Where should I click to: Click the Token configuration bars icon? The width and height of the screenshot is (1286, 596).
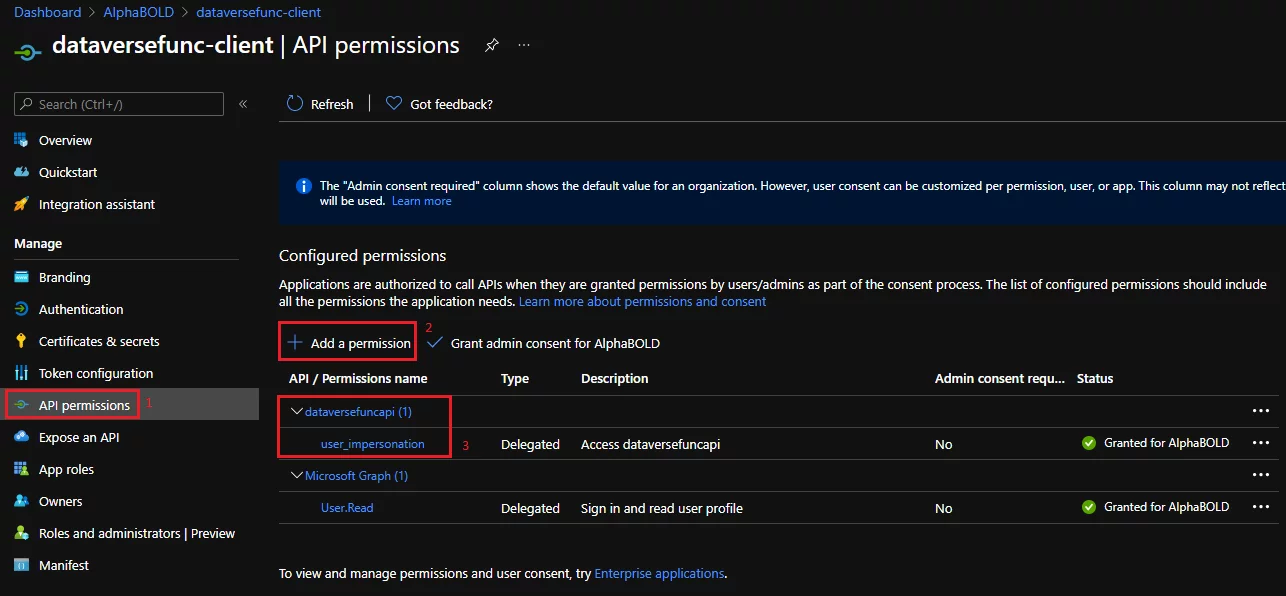[21, 373]
